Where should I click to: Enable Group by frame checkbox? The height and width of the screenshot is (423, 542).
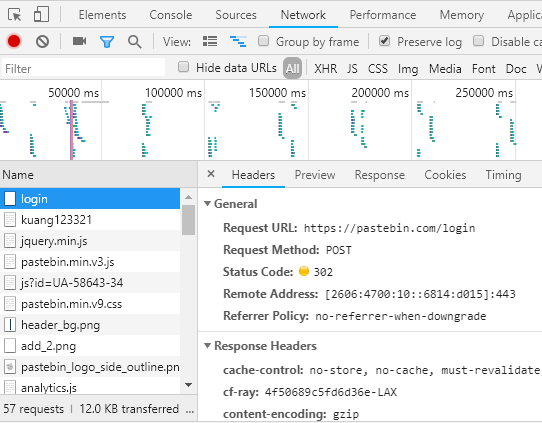click(x=263, y=41)
